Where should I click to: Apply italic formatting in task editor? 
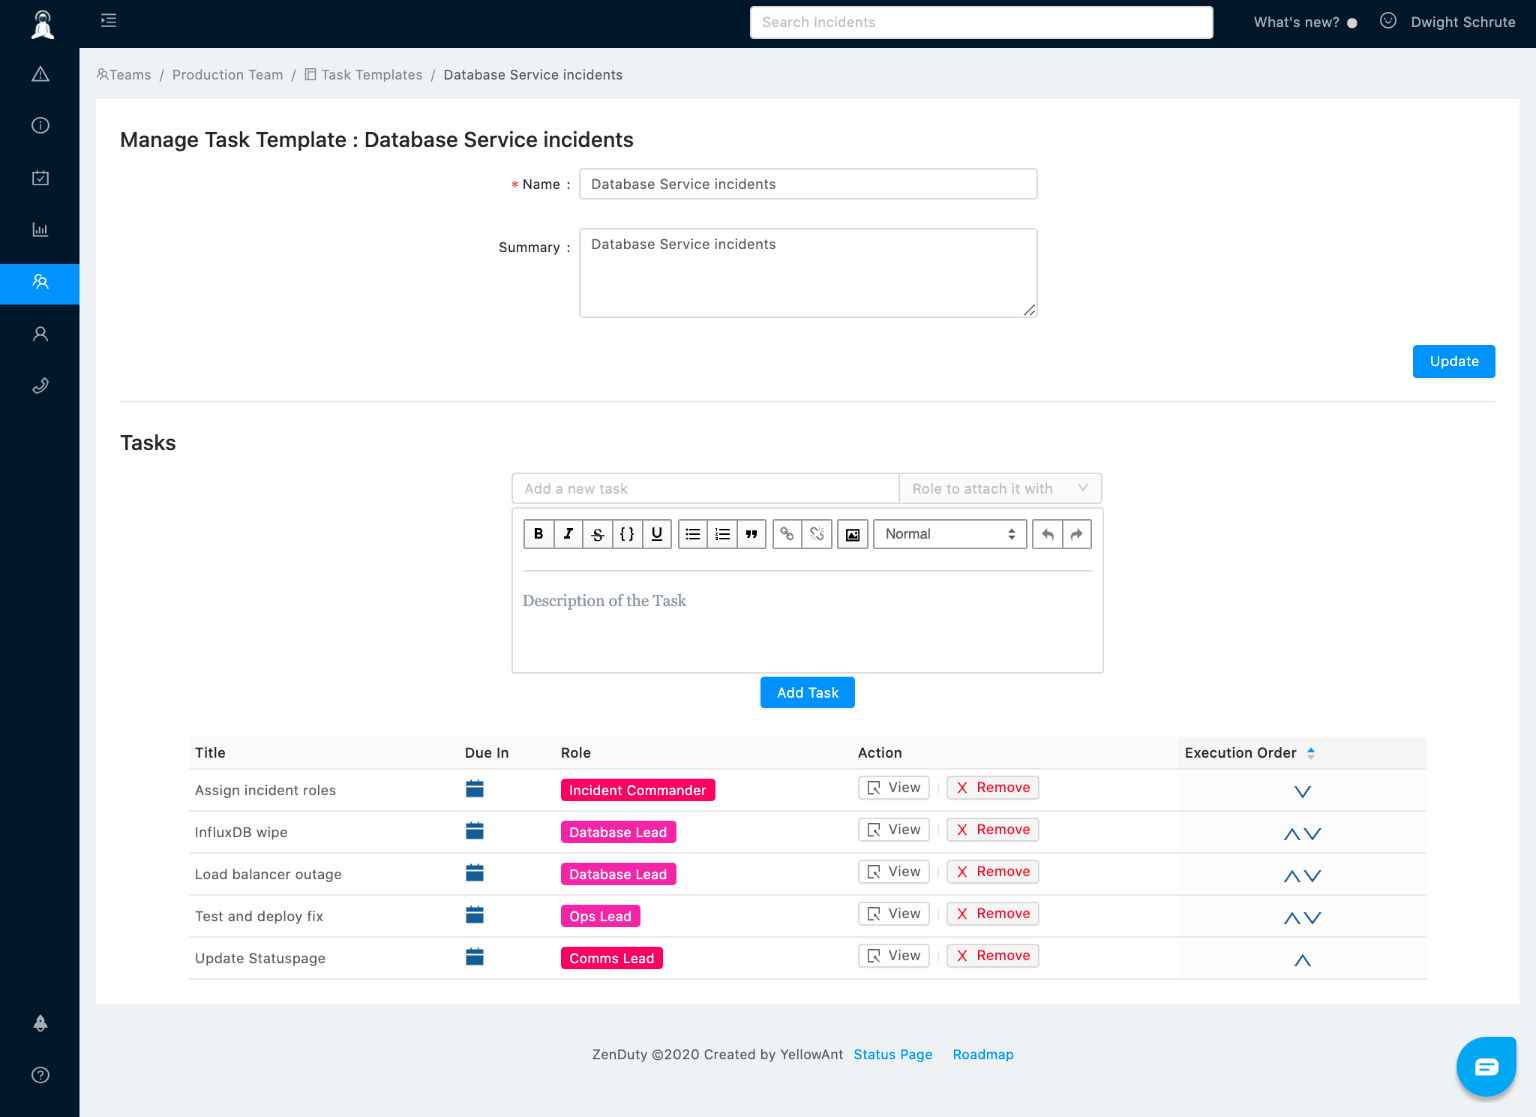568,534
